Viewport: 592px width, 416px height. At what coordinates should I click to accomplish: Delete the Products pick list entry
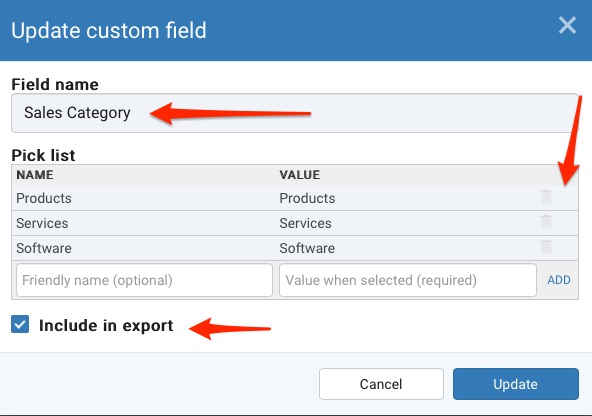pos(546,197)
